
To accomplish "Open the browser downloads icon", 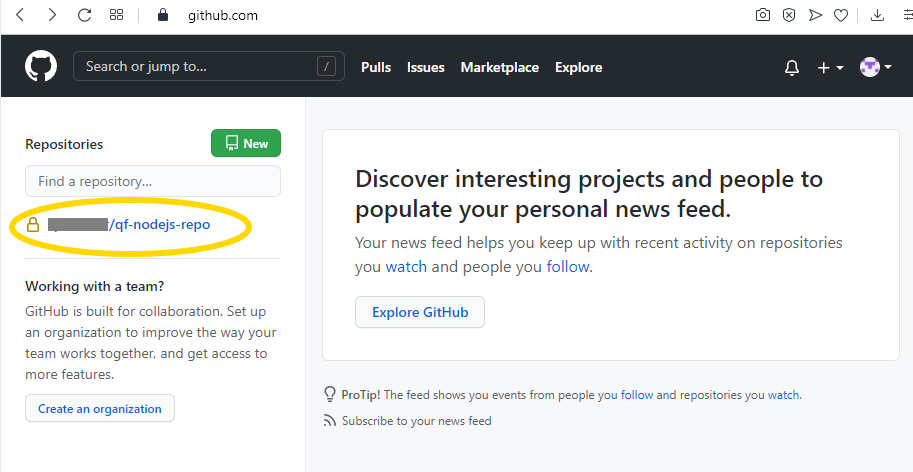I will (878, 15).
